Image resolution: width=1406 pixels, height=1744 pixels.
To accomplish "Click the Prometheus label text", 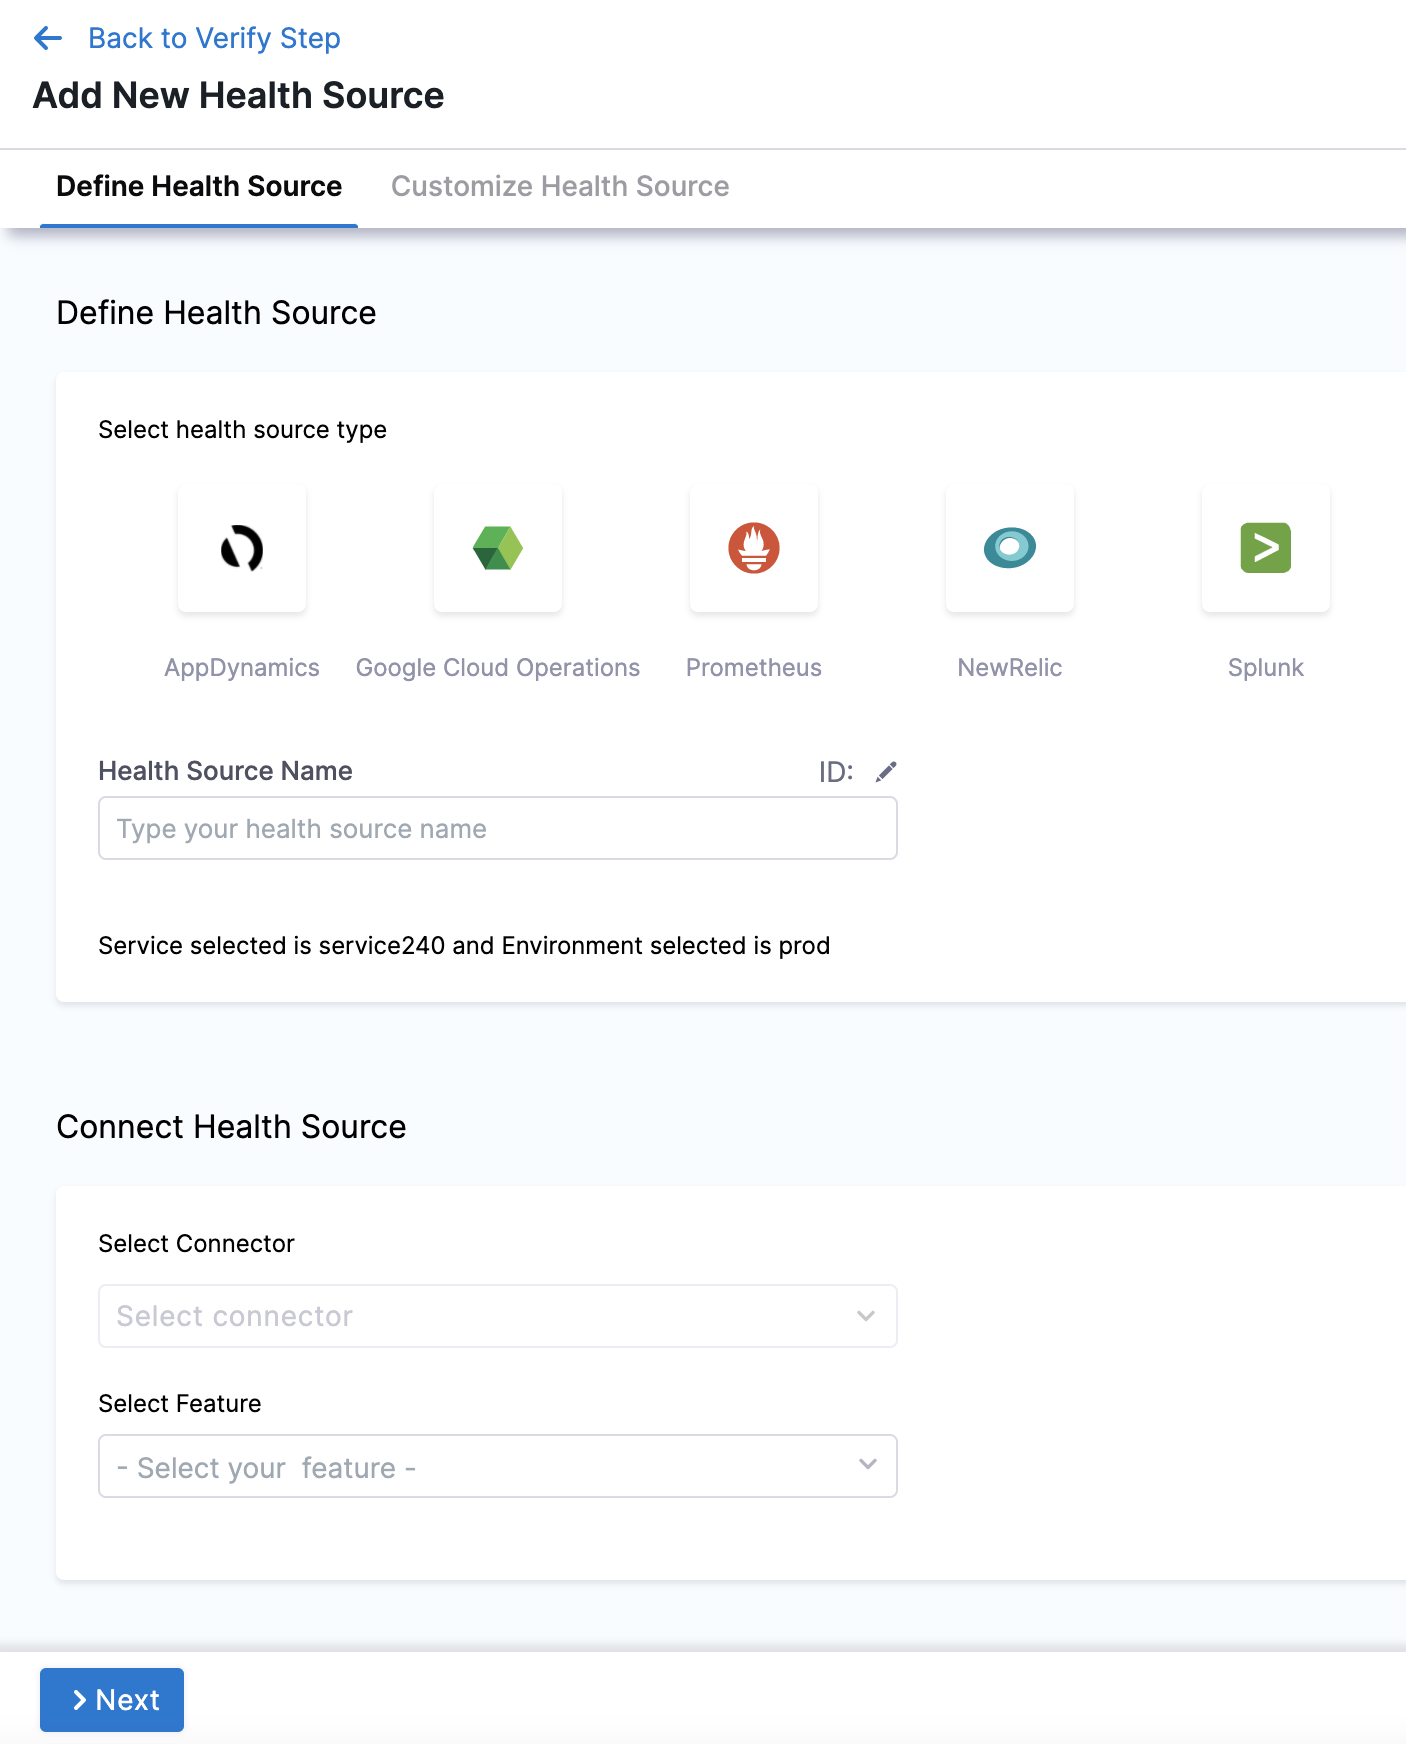I will pyautogui.click(x=754, y=668).
